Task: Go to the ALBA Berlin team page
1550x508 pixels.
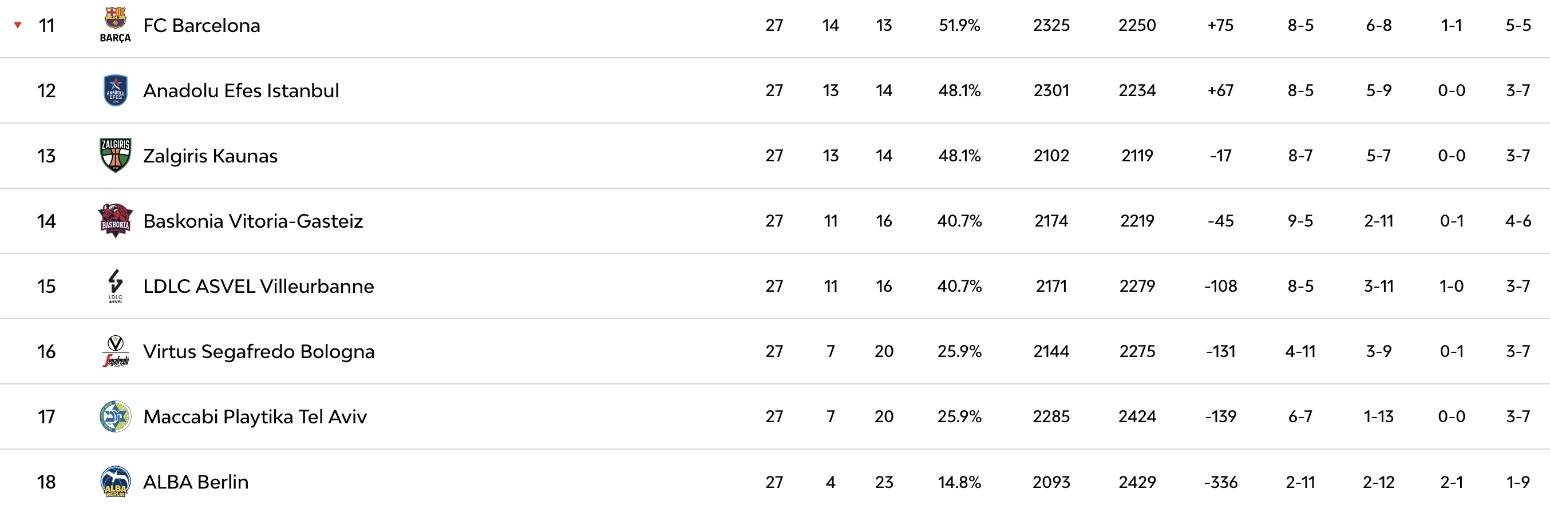Action: point(196,482)
